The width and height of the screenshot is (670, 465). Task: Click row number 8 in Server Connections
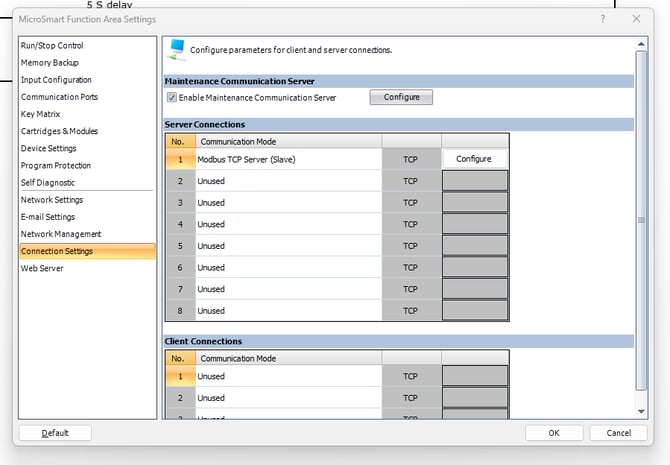point(180,311)
